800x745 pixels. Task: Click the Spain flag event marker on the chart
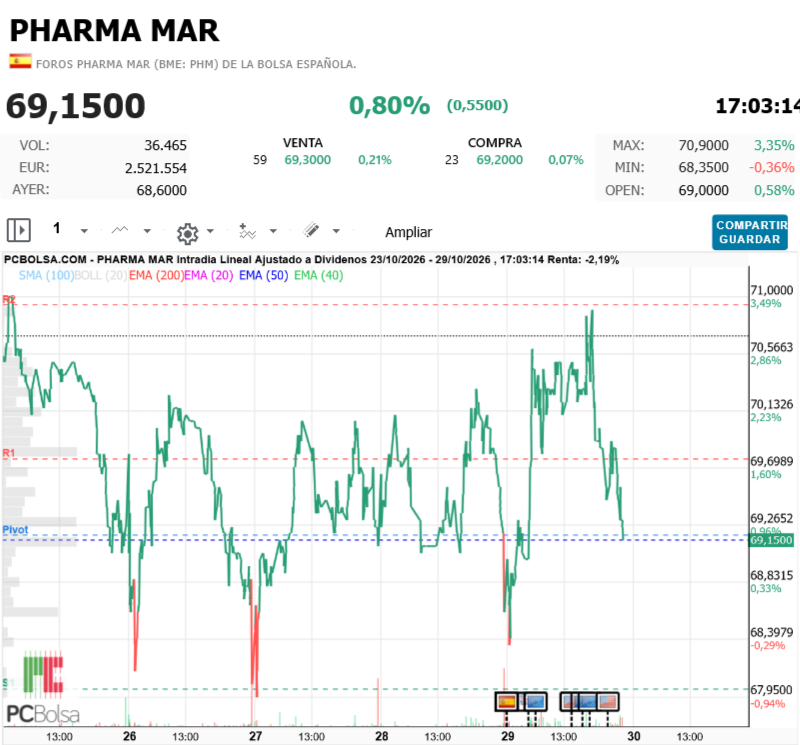click(x=506, y=702)
